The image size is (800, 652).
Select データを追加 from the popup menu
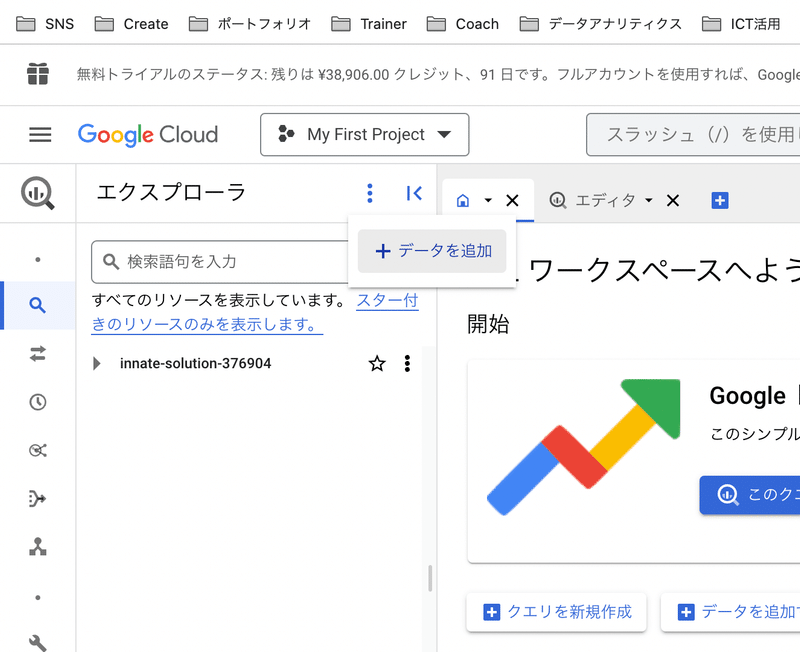tap(432, 251)
